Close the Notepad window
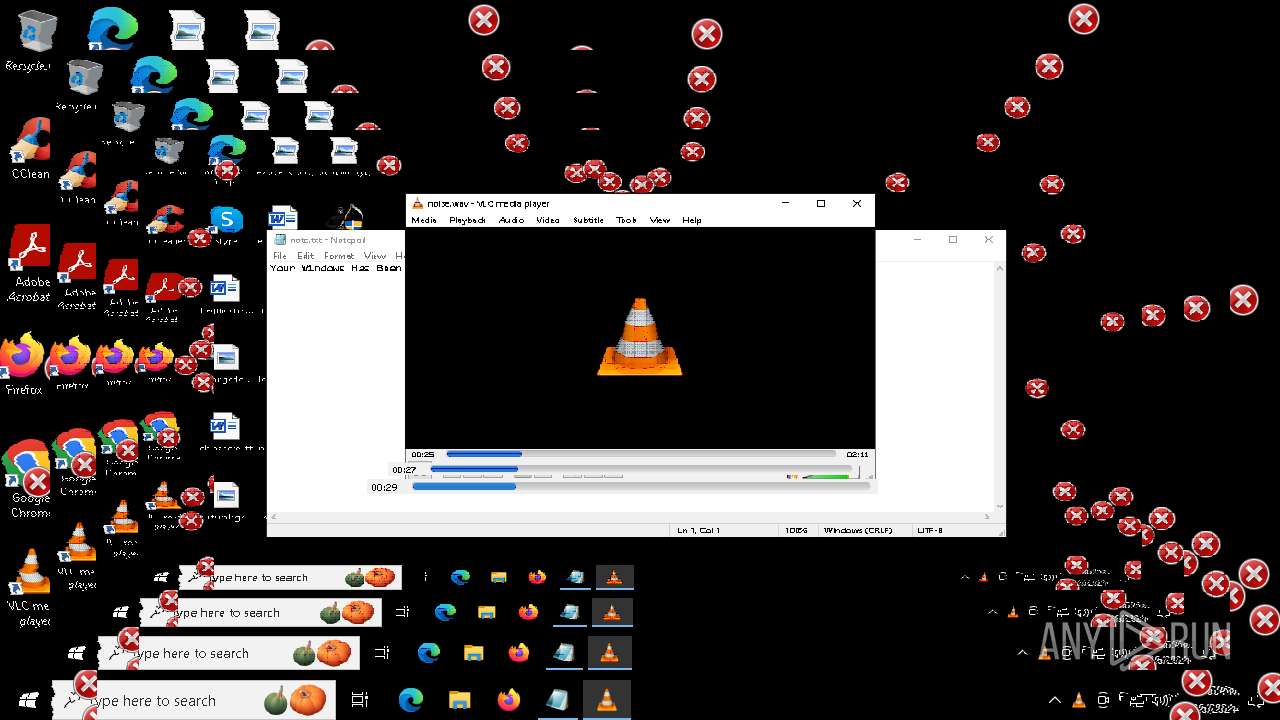This screenshot has width=1280, height=720. (x=989, y=239)
